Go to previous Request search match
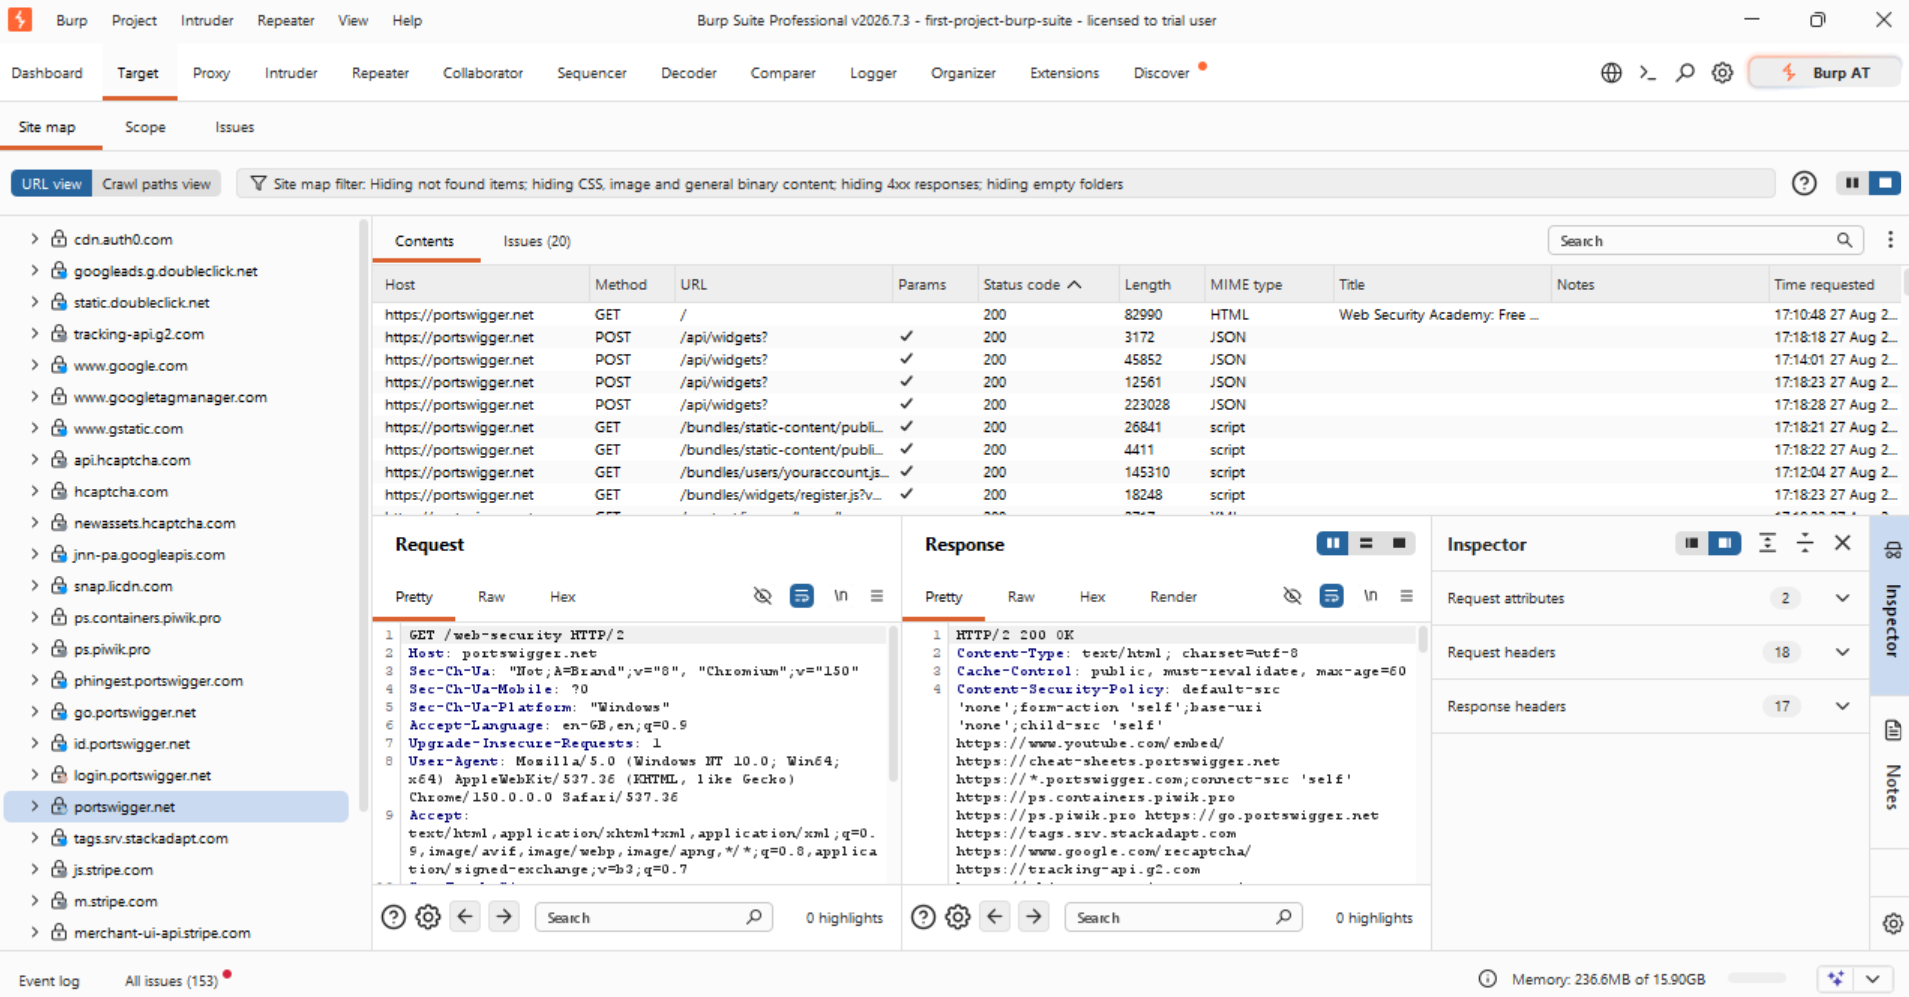 tap(466, 917)
